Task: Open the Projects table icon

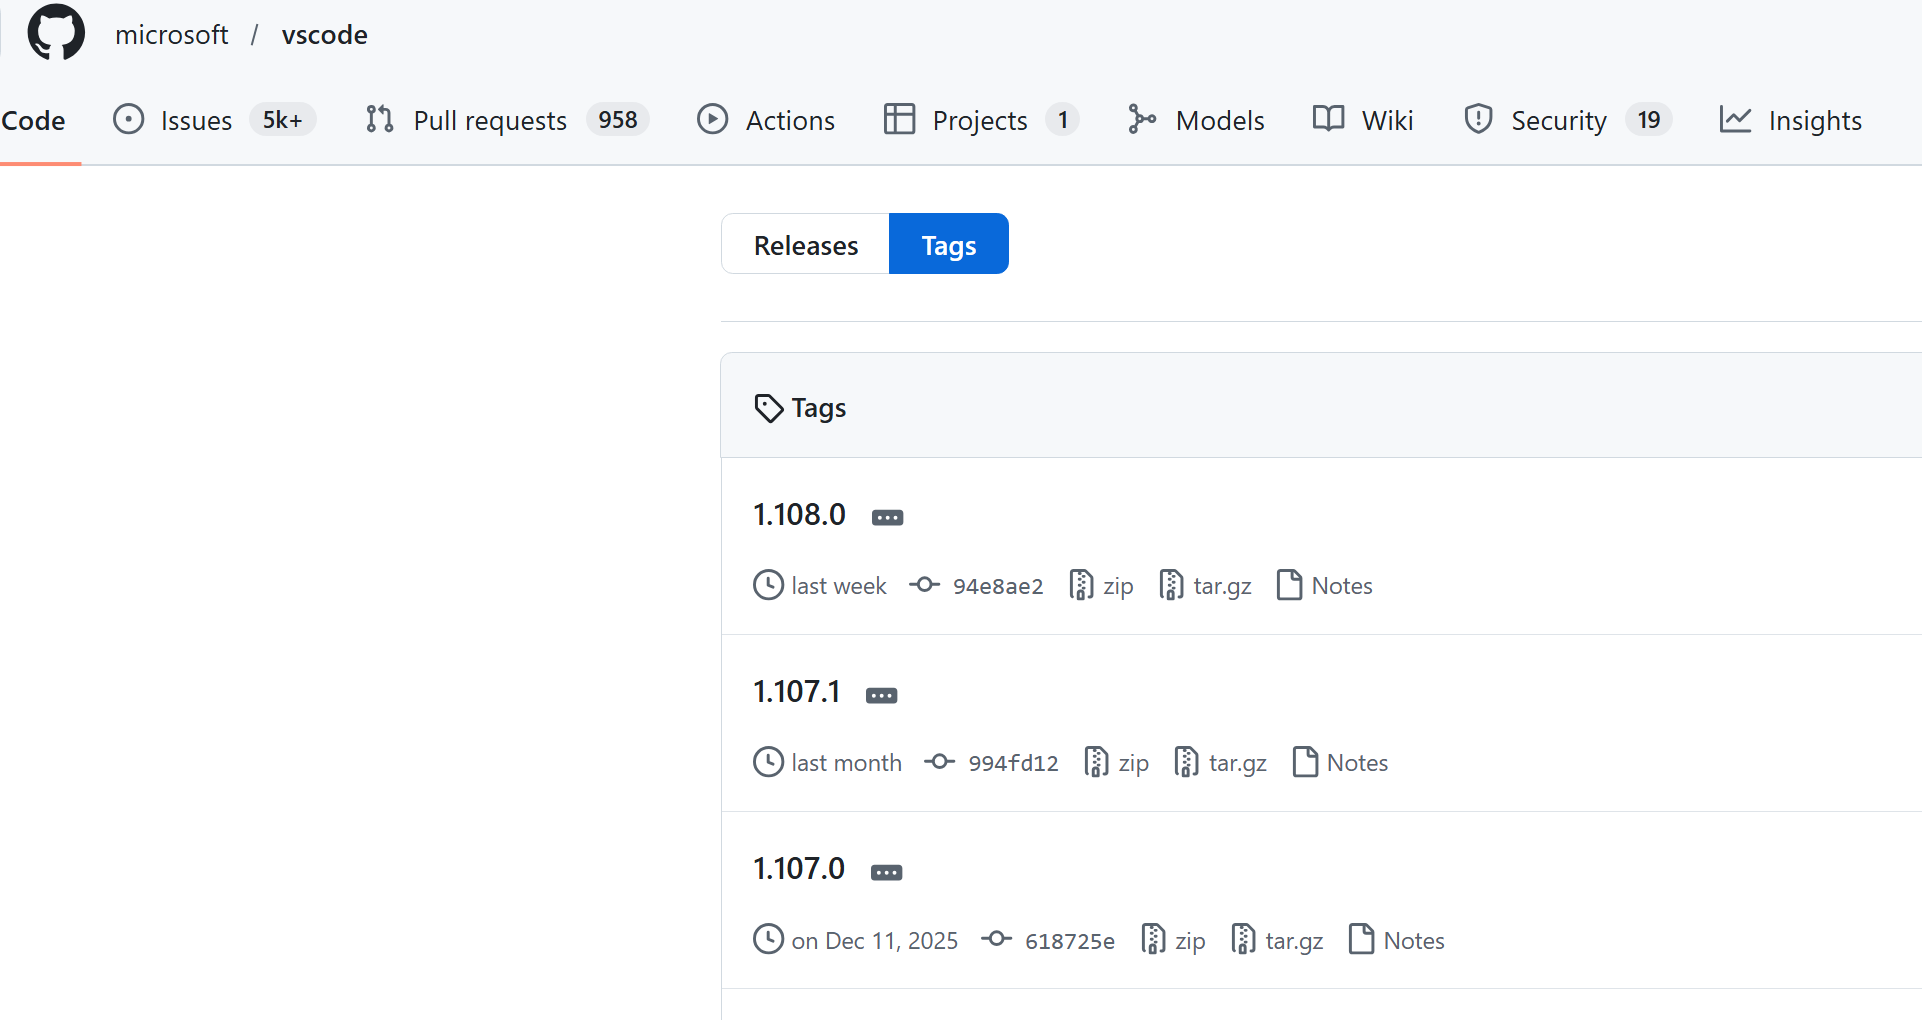Action: (899, 119)
